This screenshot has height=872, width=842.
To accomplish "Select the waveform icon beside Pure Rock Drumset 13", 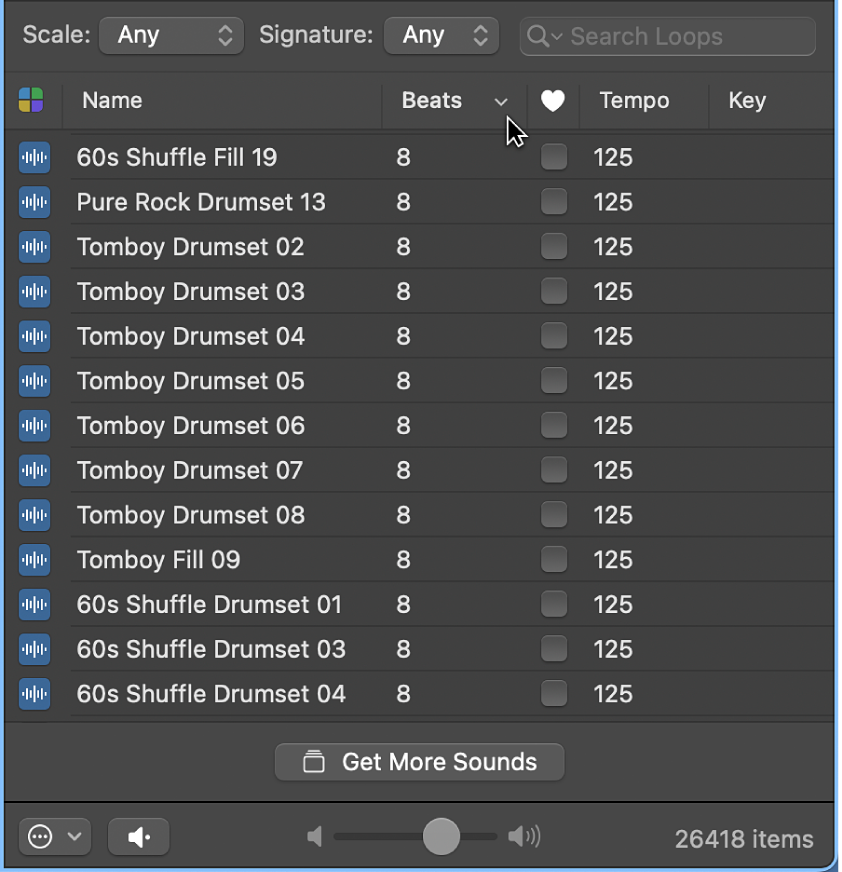I will (34, 202).
